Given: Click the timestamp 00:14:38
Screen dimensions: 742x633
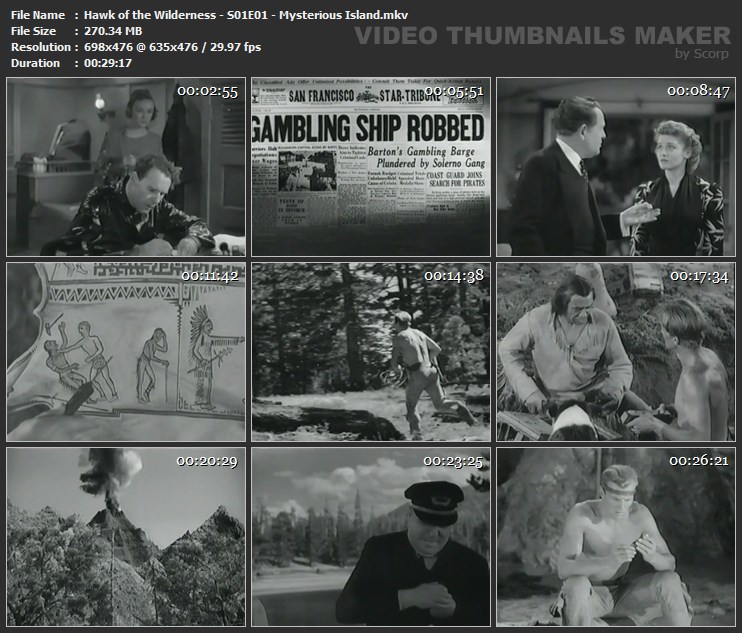Looking at the screenshot, I should click(x=454, y=275).
